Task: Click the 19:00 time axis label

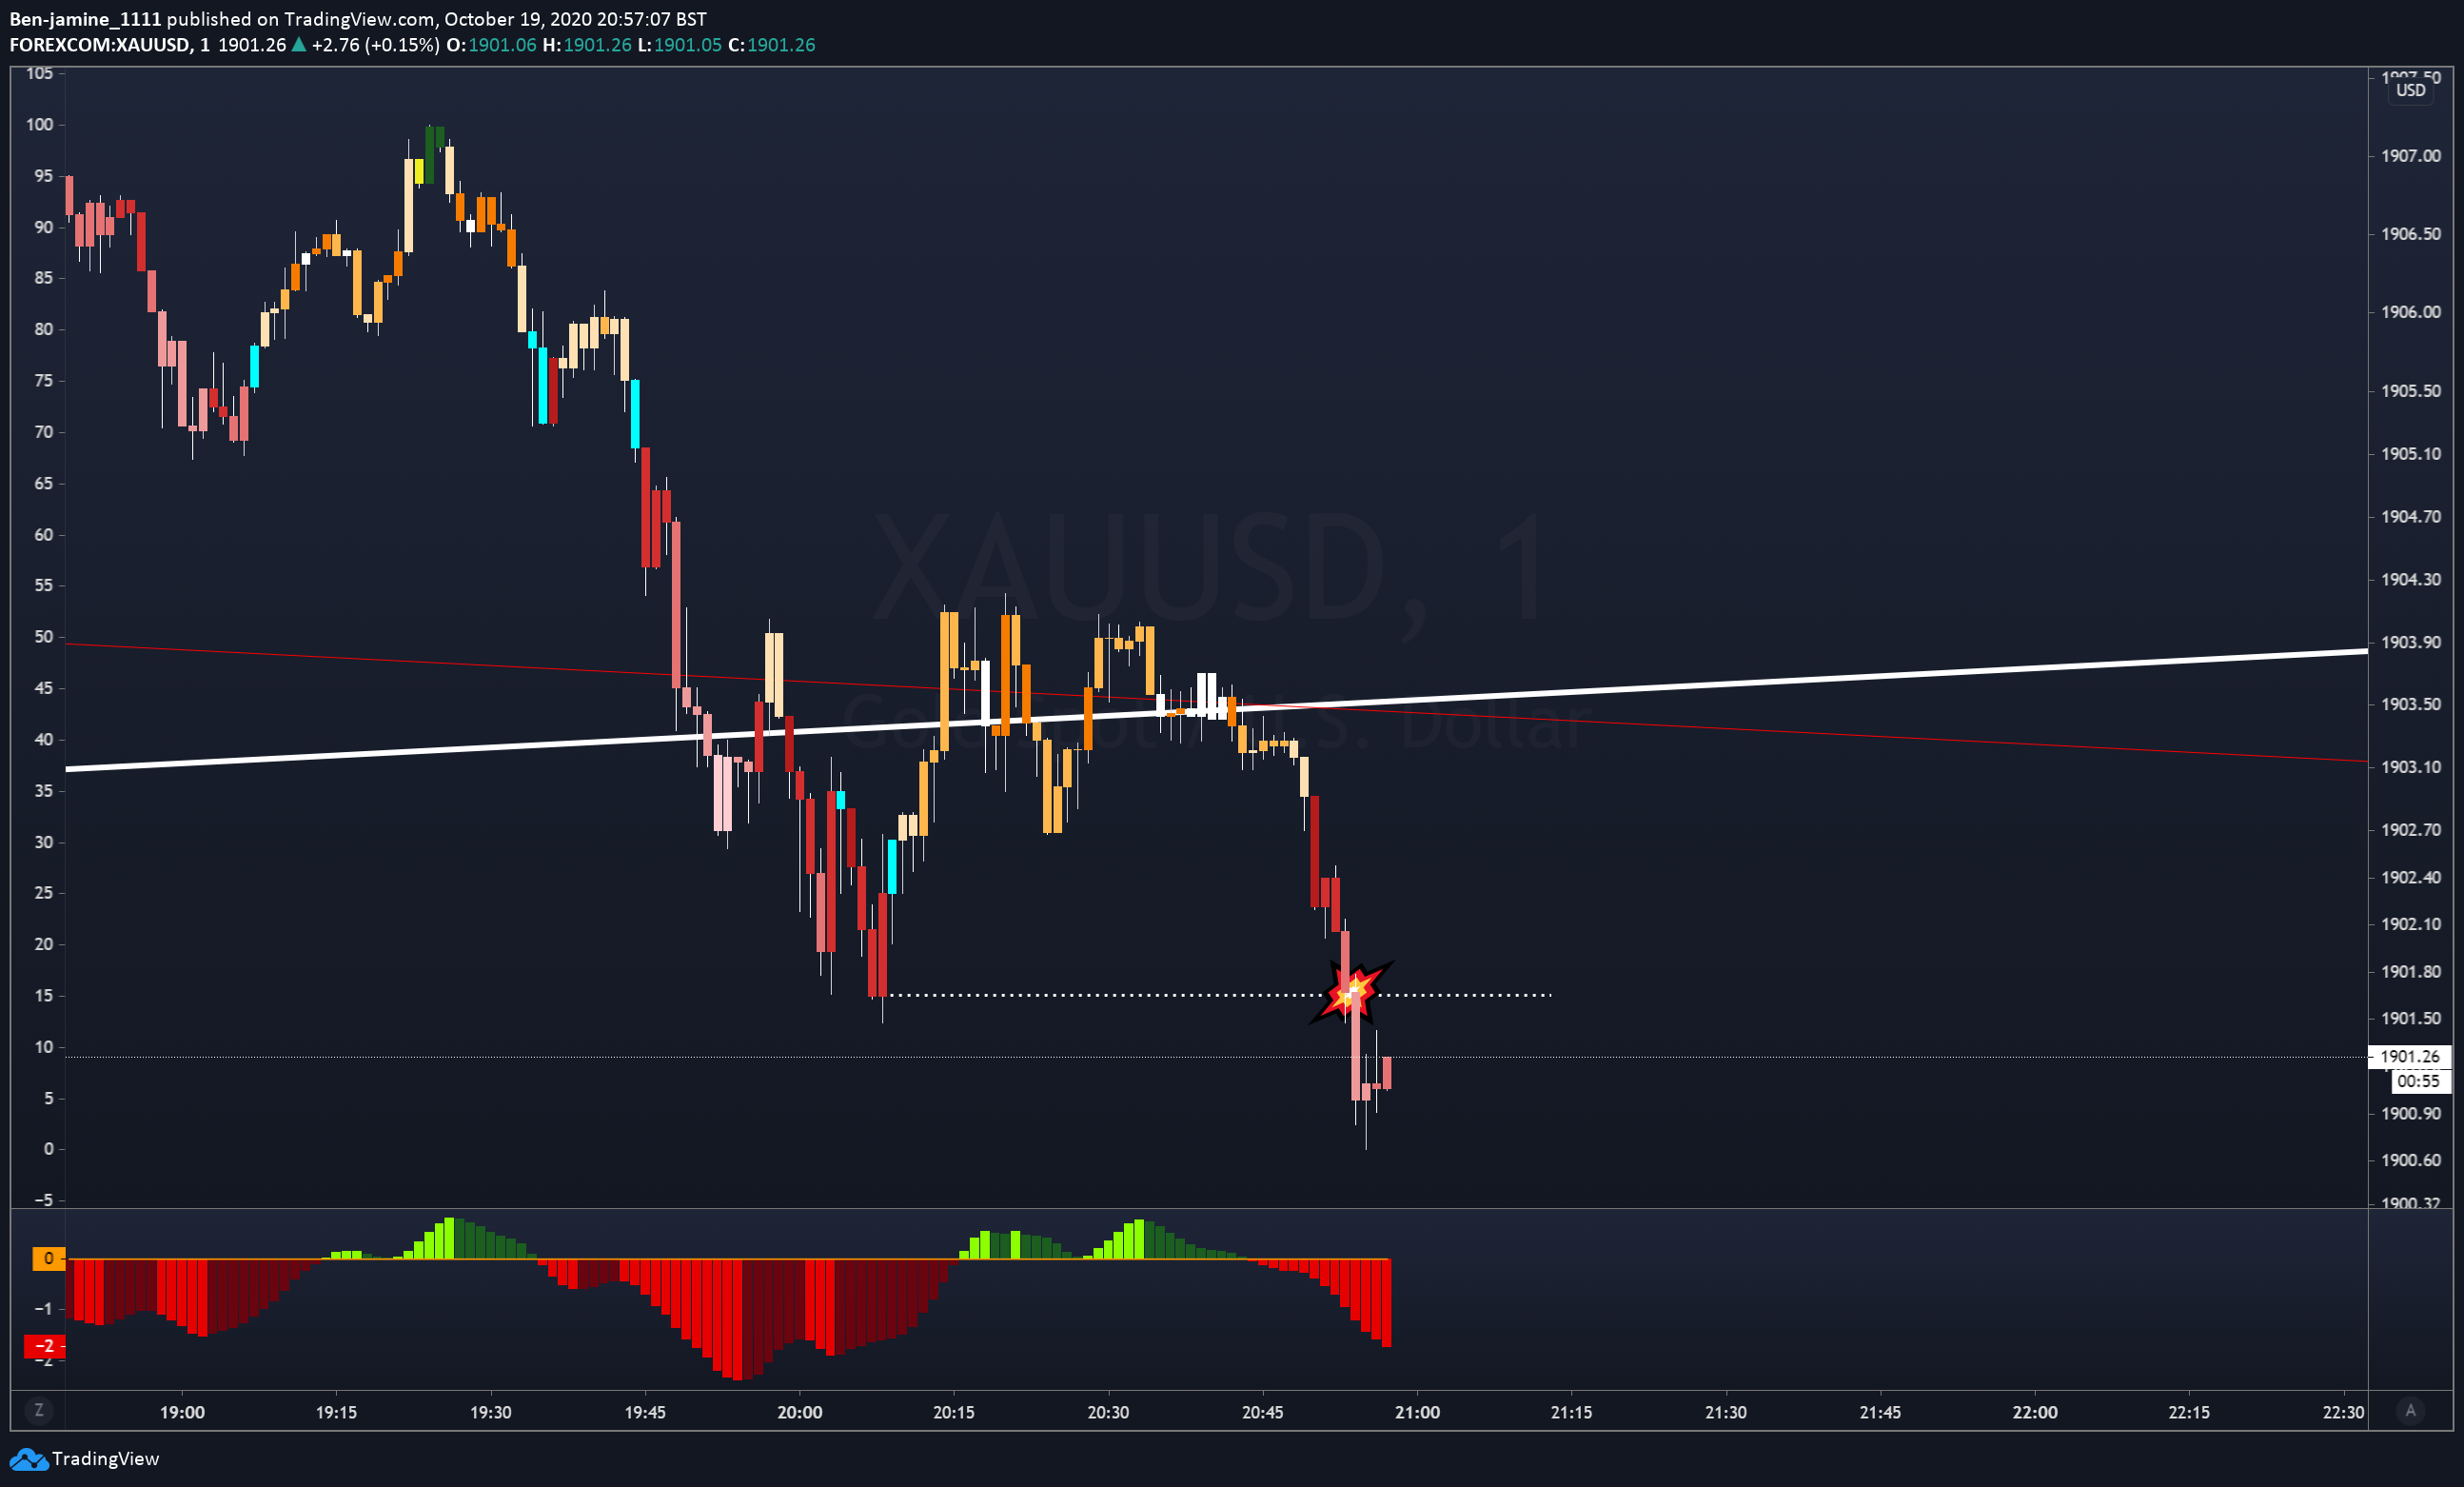Action: pyautogui.click(x=182, y=1412)
